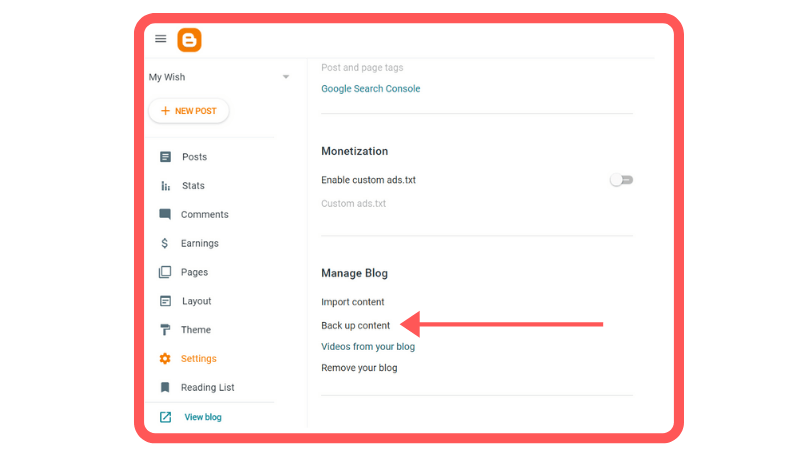
Task: Open Posts via its sidebar icon
Action: [165, 157]
